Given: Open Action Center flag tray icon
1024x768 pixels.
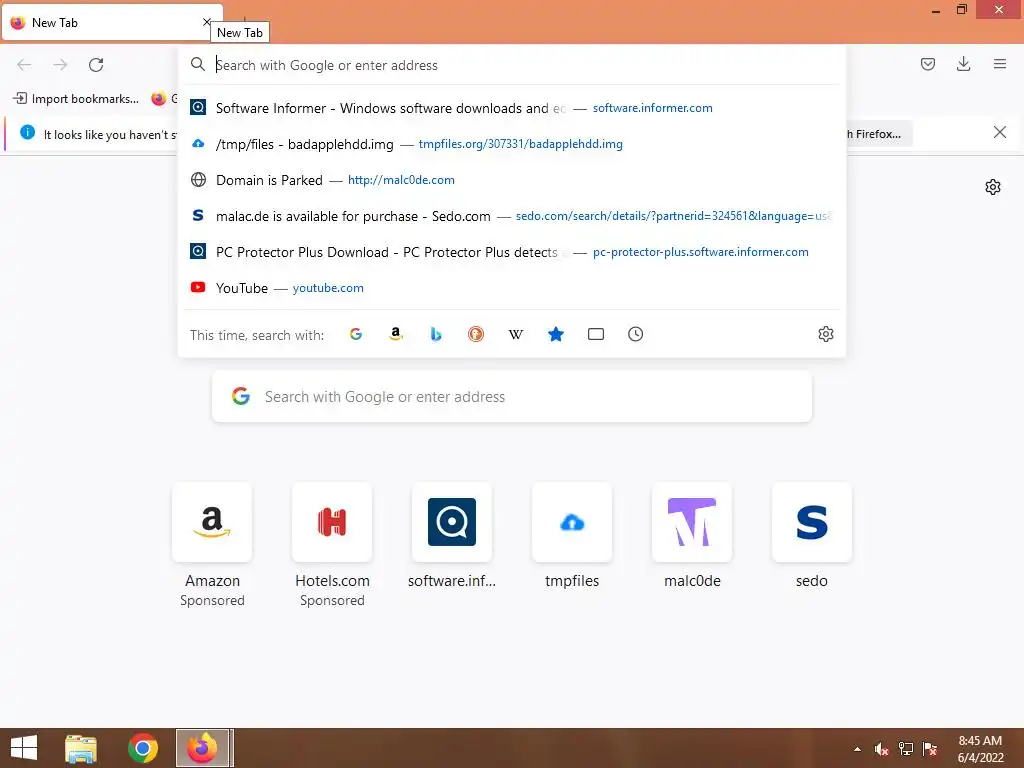Looking at the screenshot, I should [930, 749].
